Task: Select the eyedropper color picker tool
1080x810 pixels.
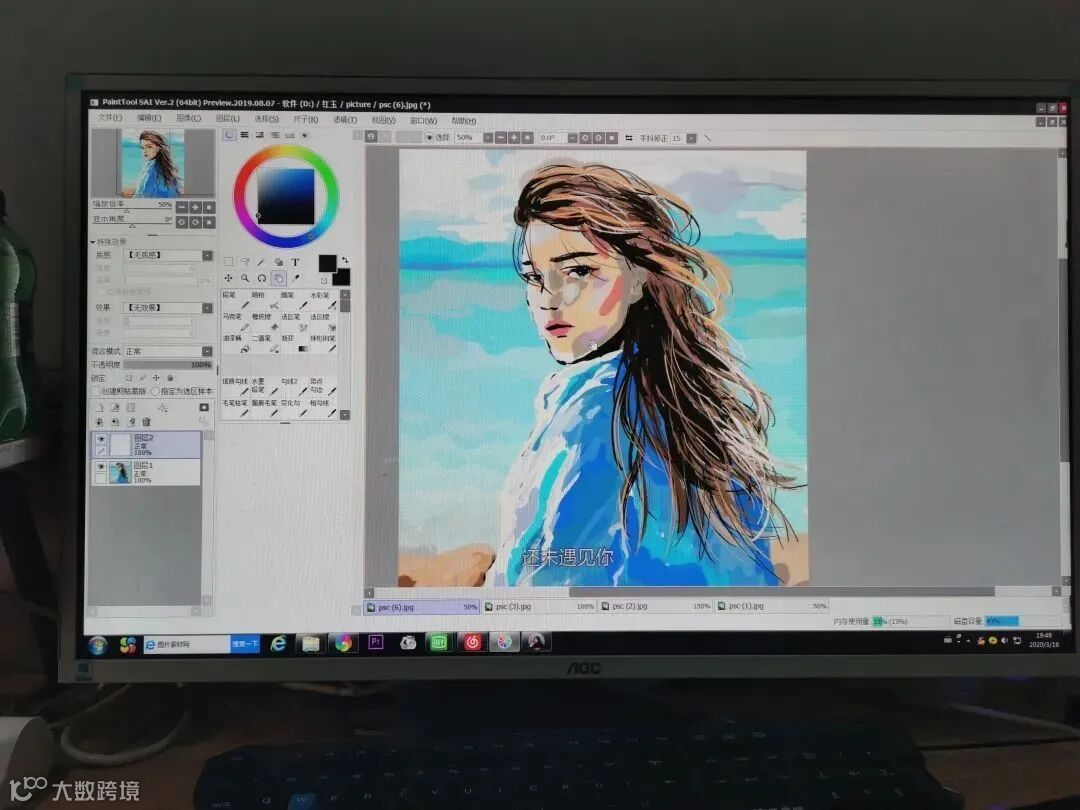Action: 295,278
